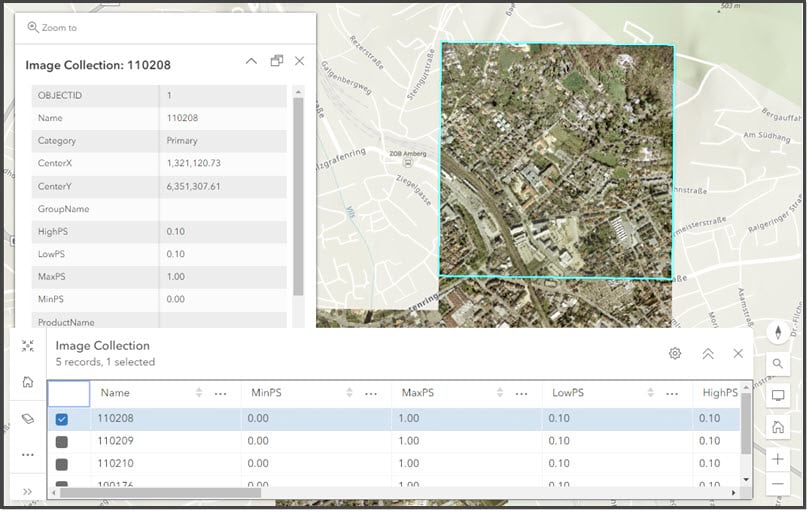Click zoom to selection icon beside table

coord(28,346)
